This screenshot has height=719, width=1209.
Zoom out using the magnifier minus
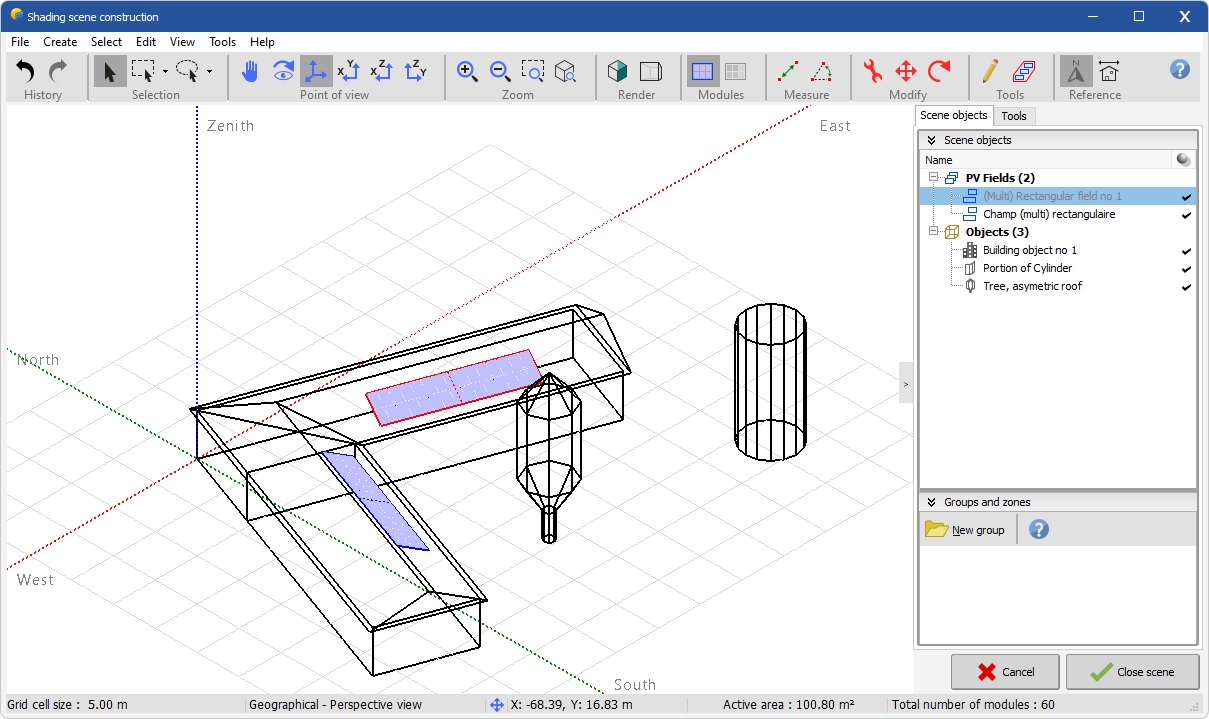[x=500, y=71]
